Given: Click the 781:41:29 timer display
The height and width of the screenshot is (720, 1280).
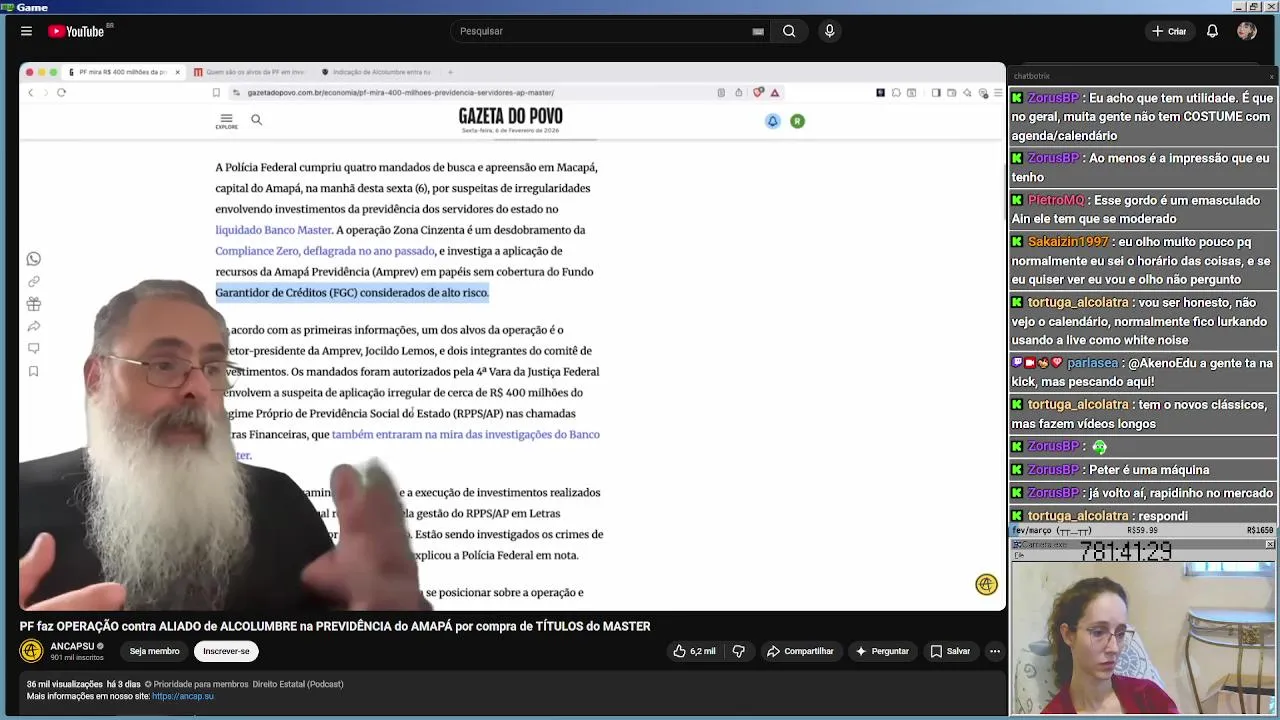Looking at the screenshot, I should click(x=1128, y=553).
